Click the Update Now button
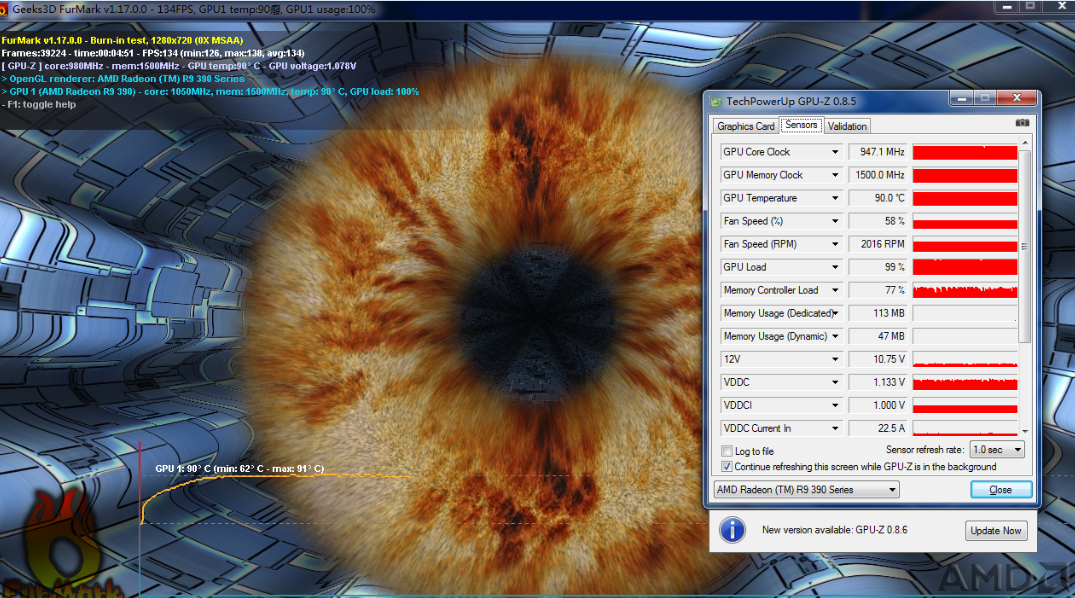This screenshot has height=598, width=1075. point(995,531)
